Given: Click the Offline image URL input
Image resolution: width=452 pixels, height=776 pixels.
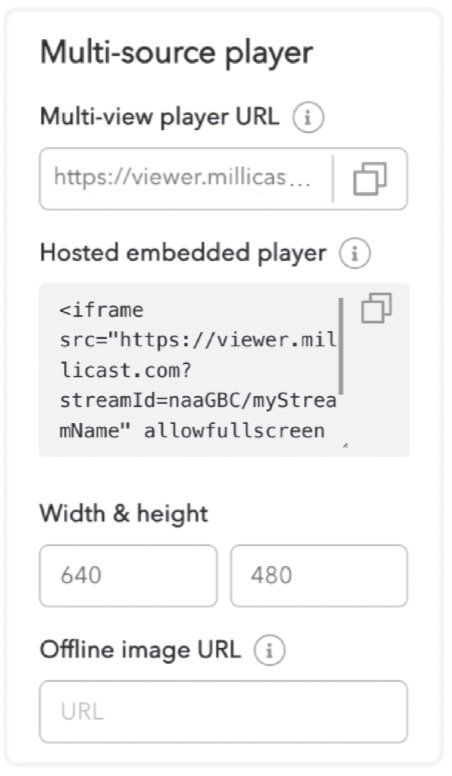Looking at the screenshot, I should [x=224, y=711].
